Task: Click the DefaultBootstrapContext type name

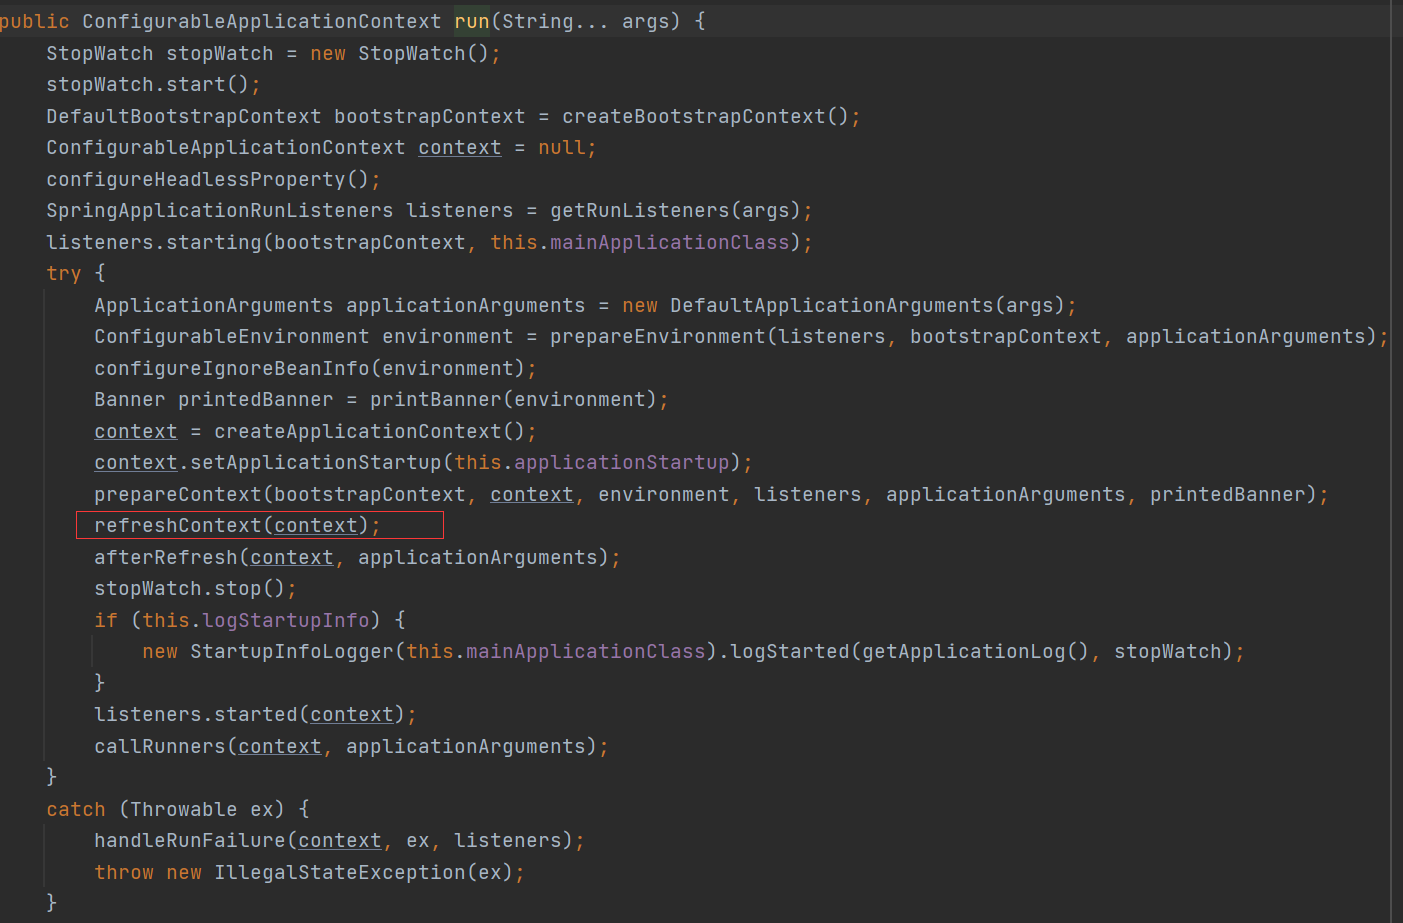Action: (183, 116)
